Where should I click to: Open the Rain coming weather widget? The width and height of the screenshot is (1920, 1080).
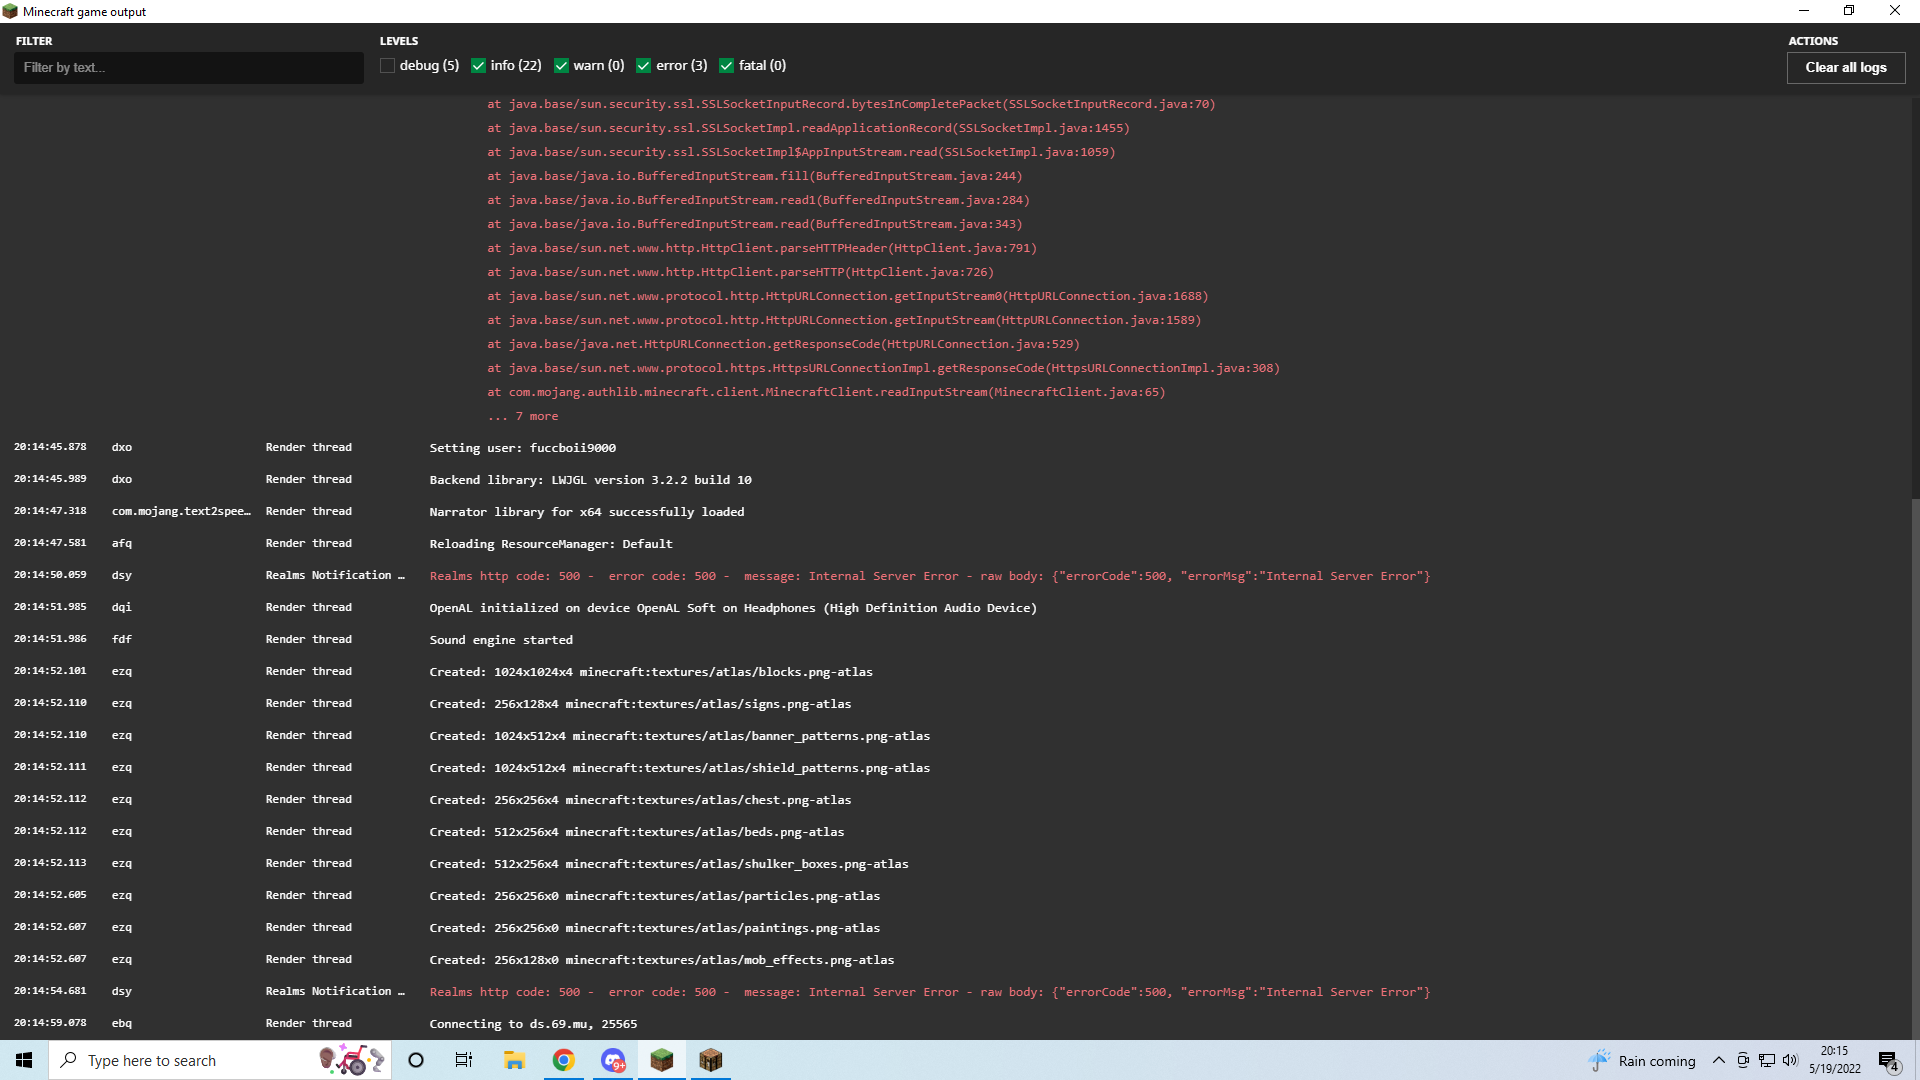(1640, 1060)
